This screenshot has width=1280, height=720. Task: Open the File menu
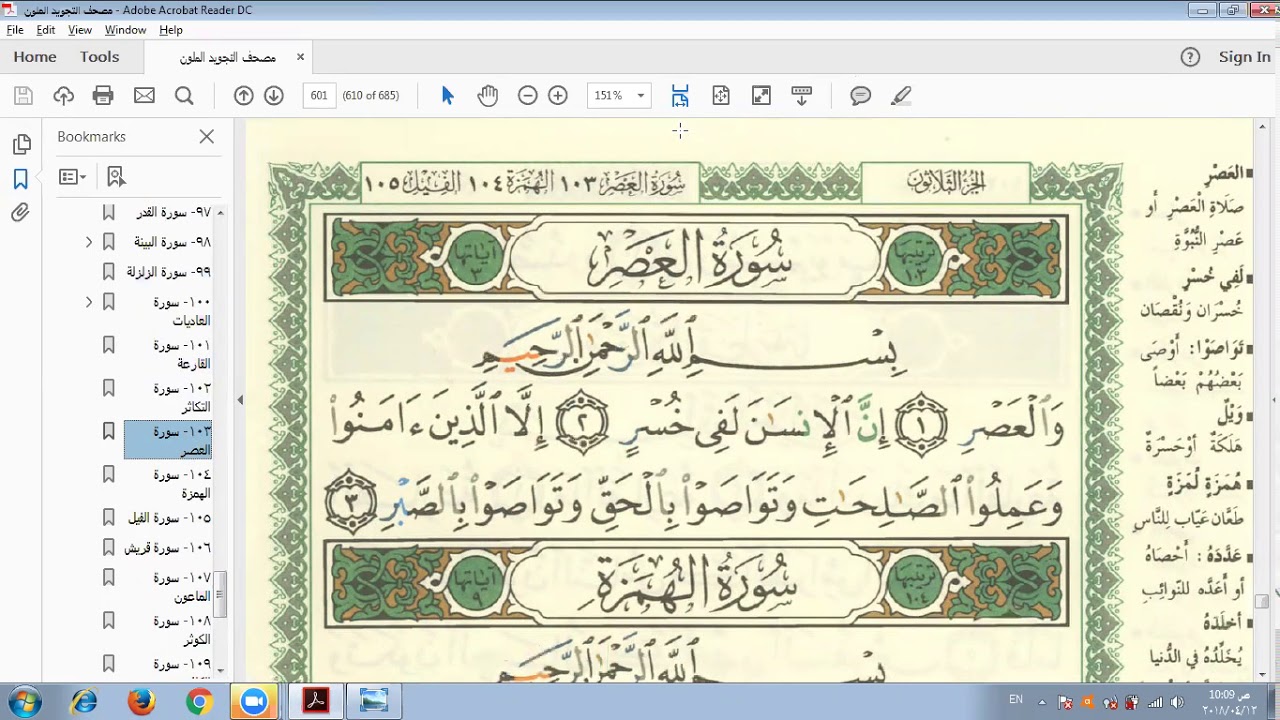(15, 30)
